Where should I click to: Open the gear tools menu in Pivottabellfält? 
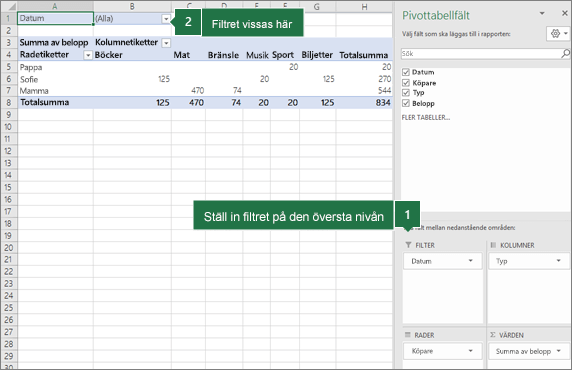coord(558,34)
